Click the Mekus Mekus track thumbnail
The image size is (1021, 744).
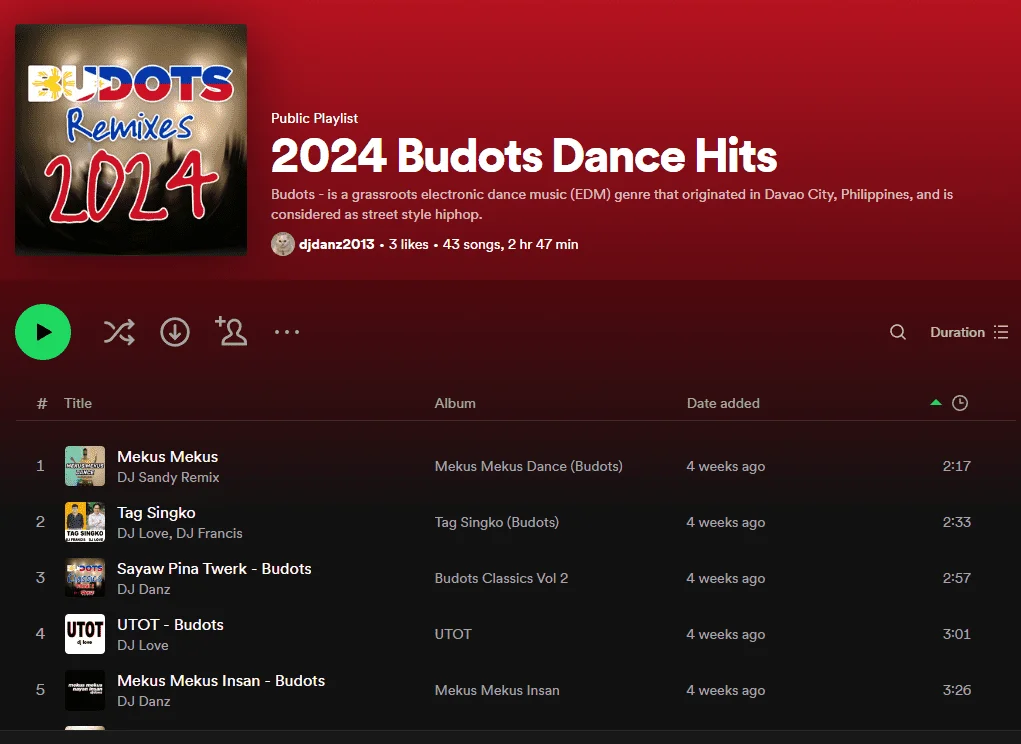click(85, 466)
